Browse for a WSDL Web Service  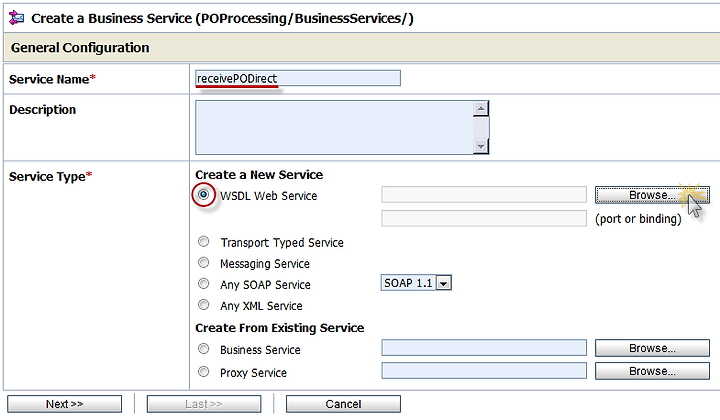click(x=652, y=195)
